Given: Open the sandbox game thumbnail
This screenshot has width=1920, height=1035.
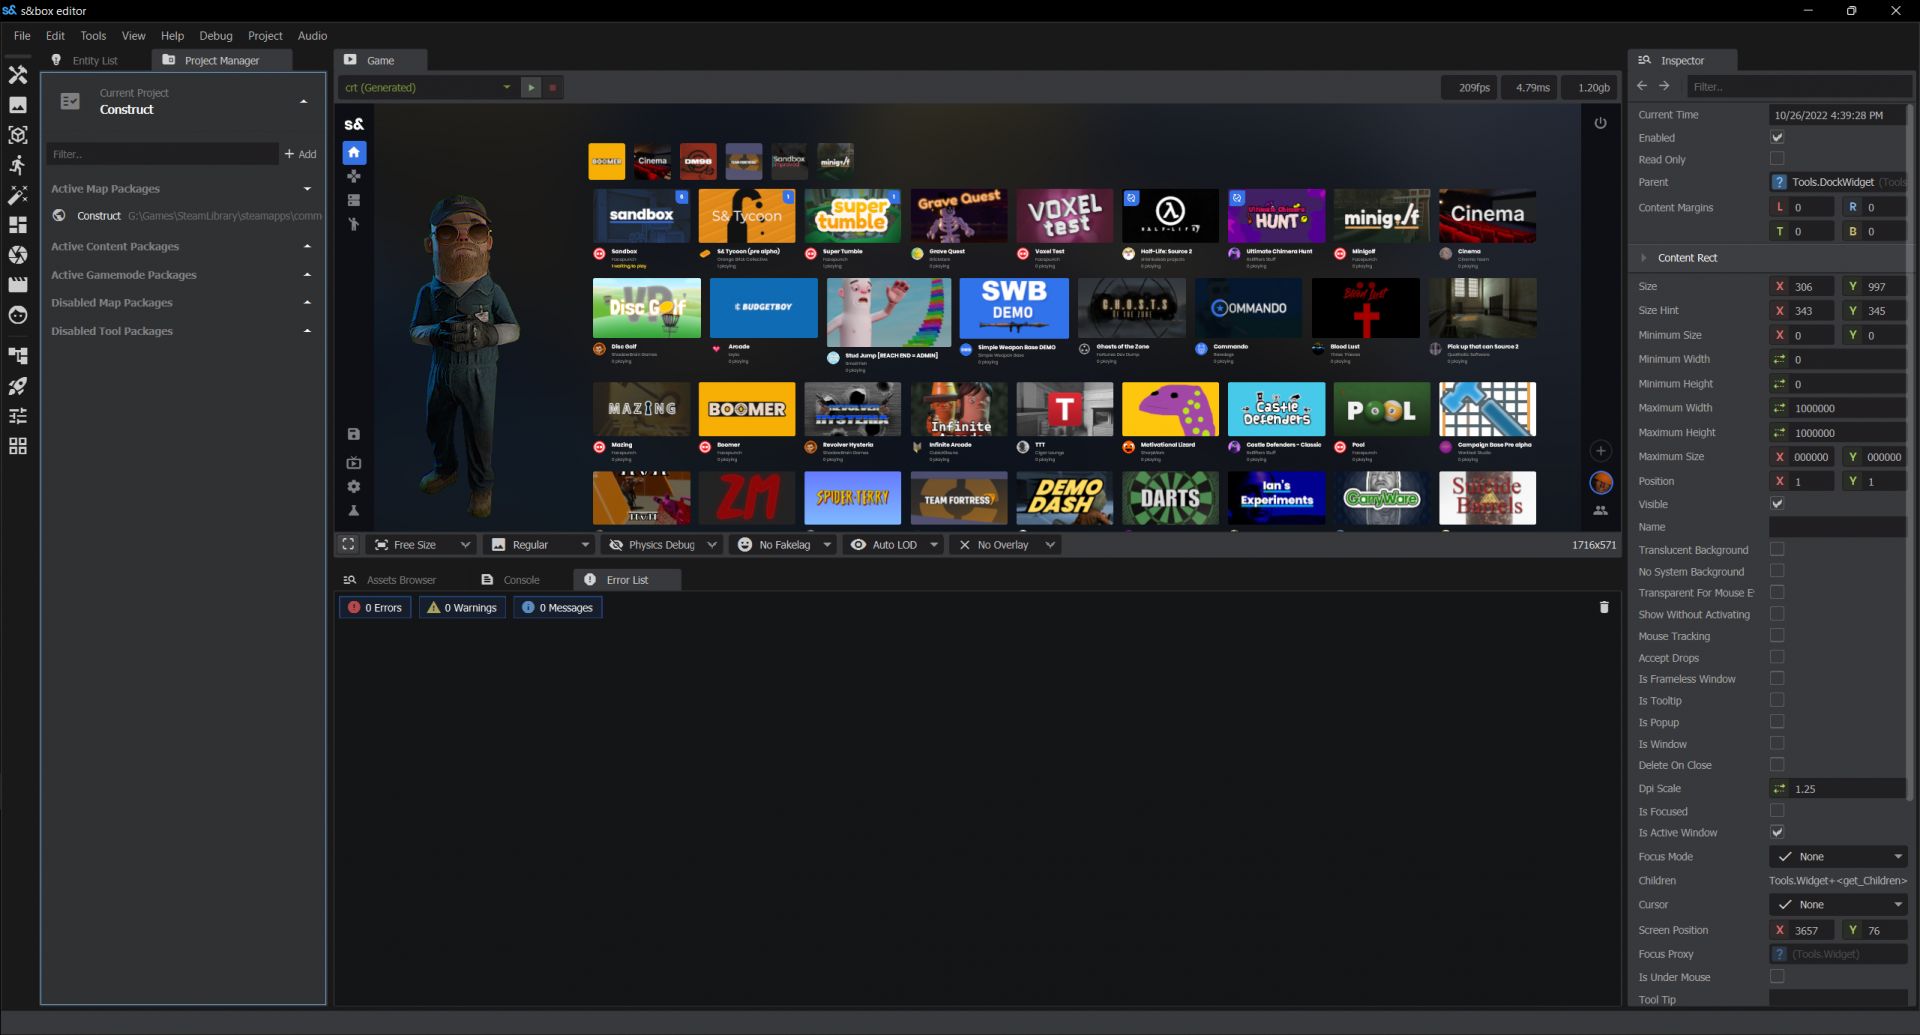Looking at the screenshot, I should click(641, 215).
